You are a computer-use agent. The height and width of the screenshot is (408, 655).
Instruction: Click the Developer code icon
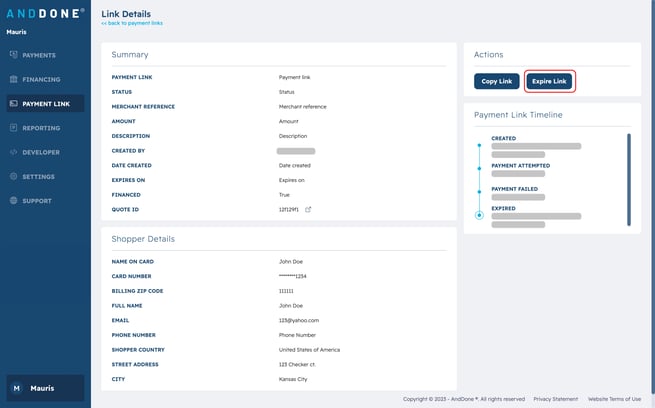click(13, 152)
